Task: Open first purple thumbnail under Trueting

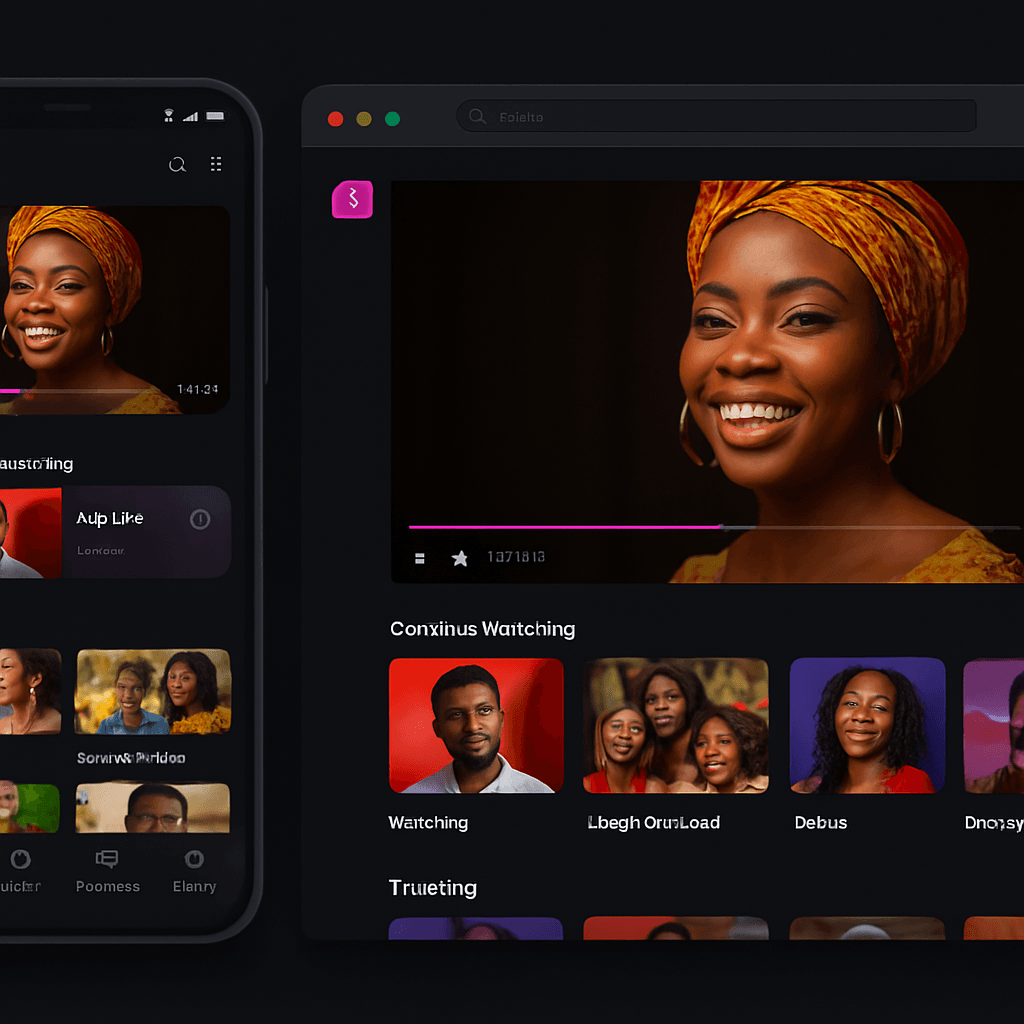Action: click(475, 929)
